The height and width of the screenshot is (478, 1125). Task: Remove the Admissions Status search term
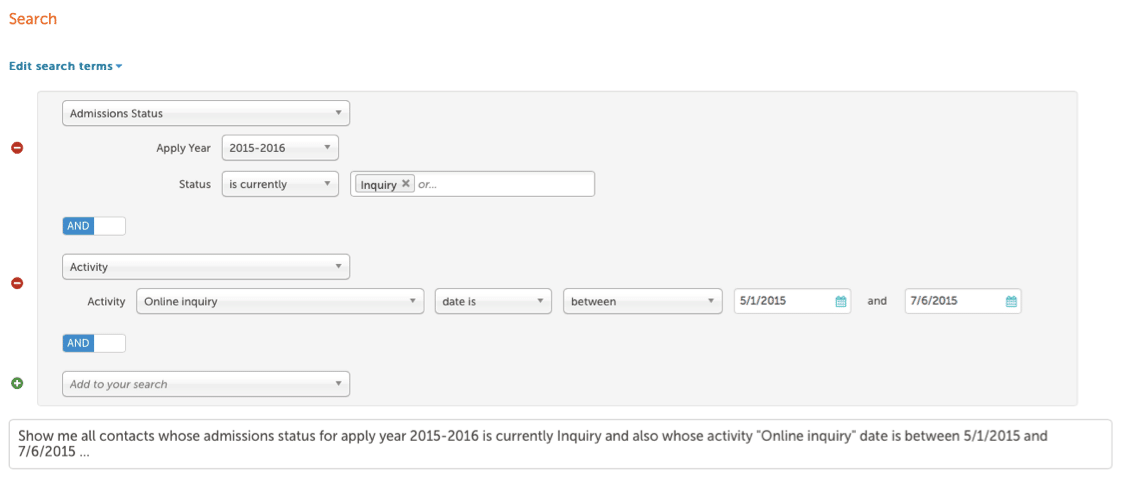[x=17, y=148]
